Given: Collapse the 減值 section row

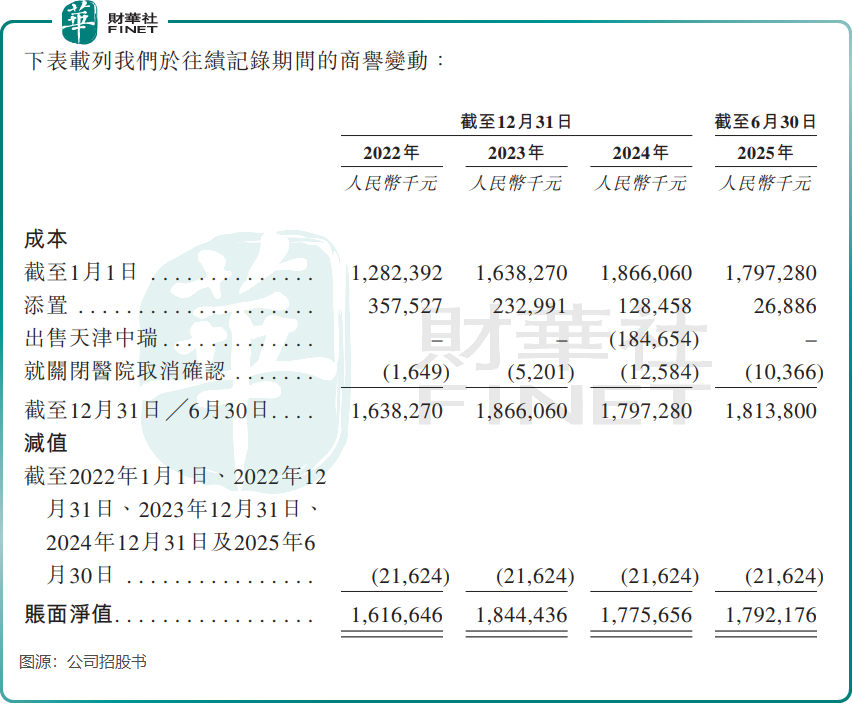Looking at the screenshot, I should point(44,445).
